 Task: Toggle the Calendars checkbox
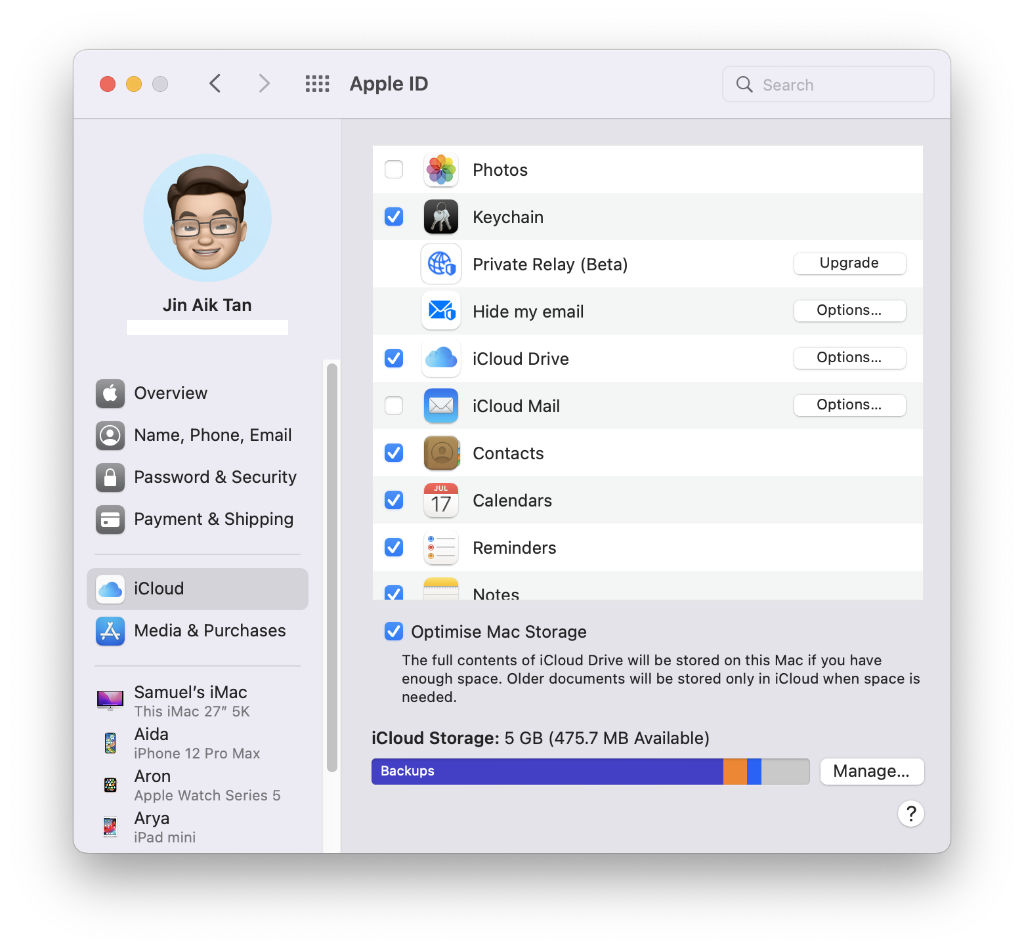(394, 499)
